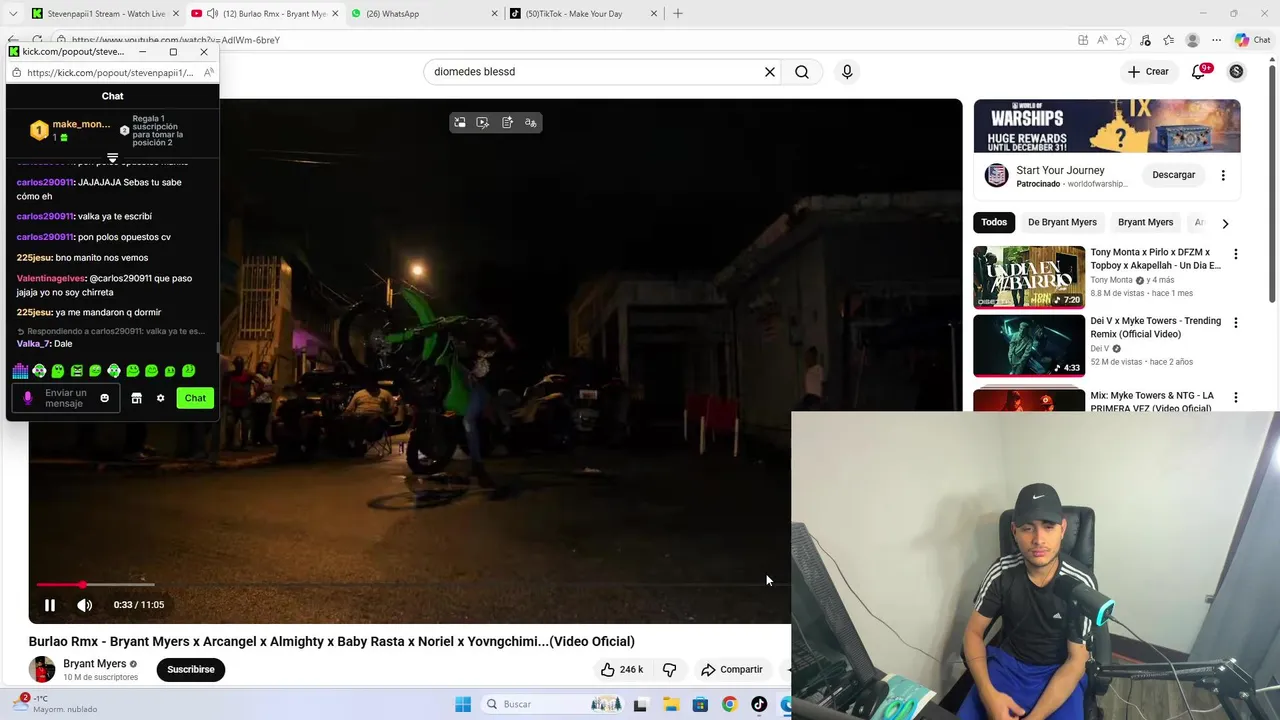Collapse the Kick leaderboard chevron

[x=112, y=158]
